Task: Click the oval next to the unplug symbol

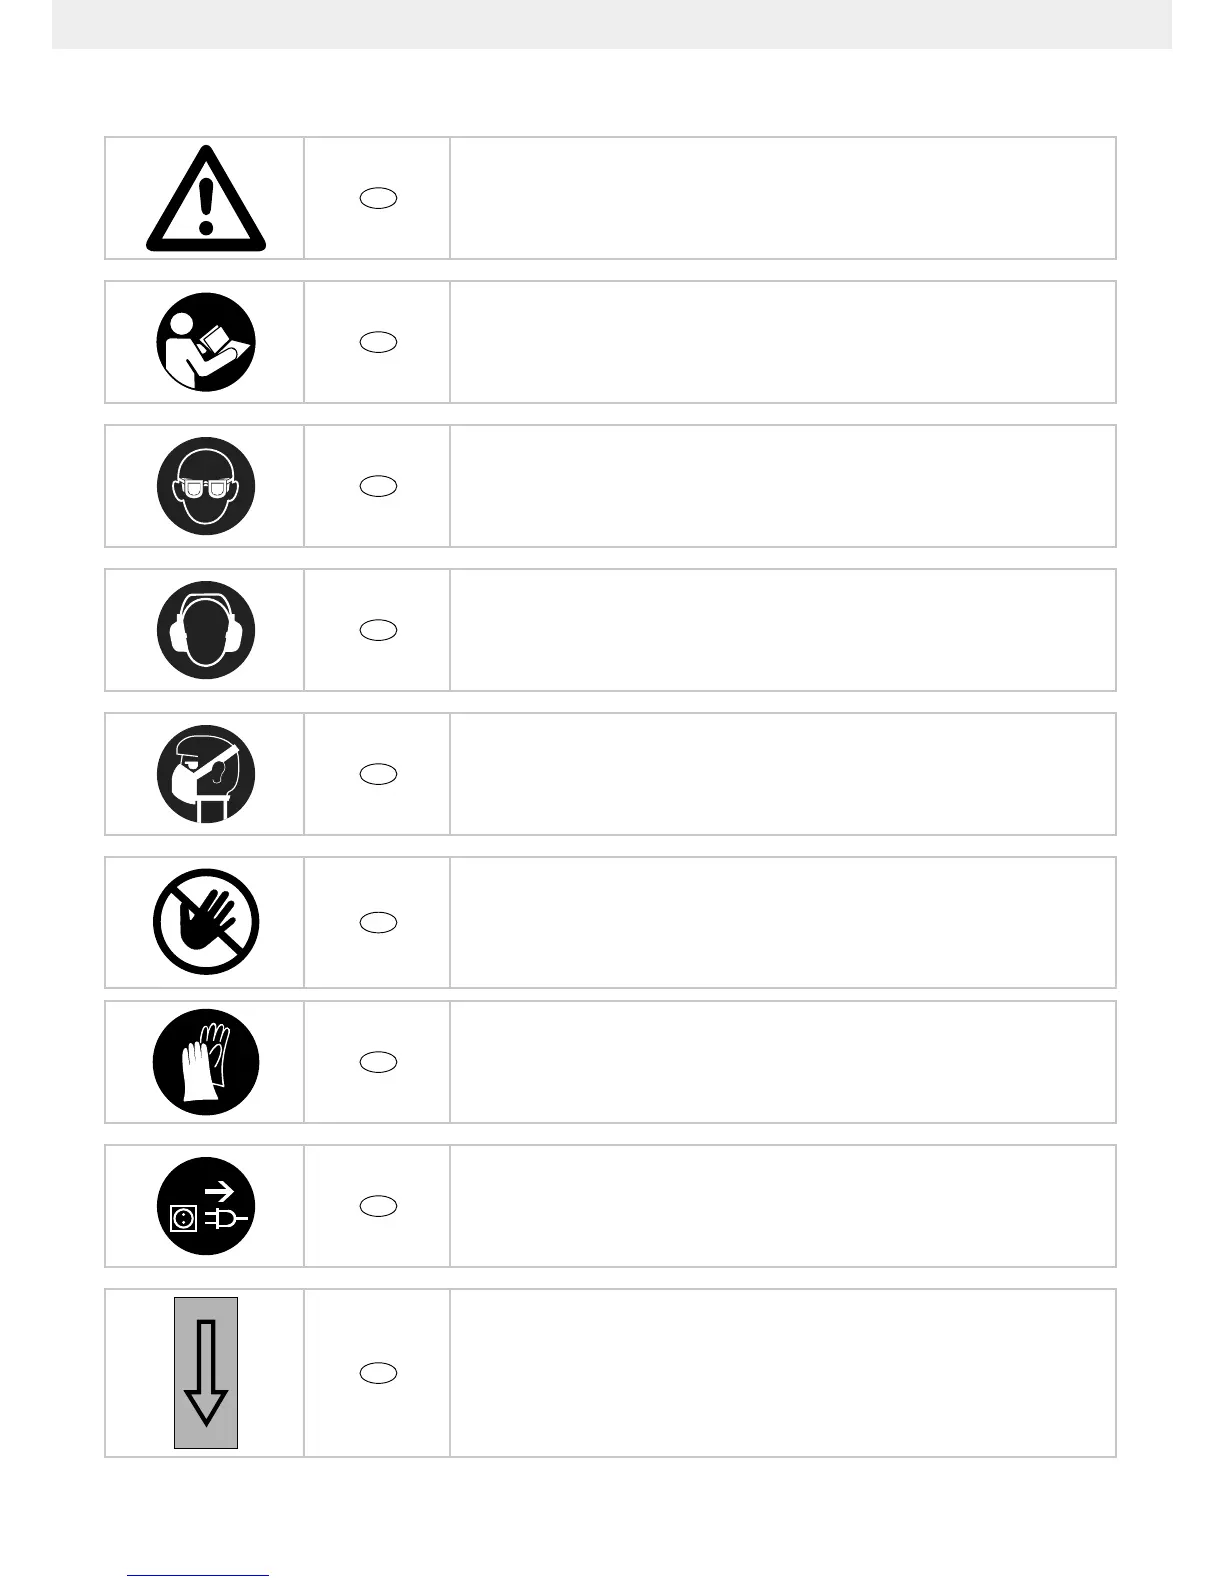Action: tap(378, 1206)
